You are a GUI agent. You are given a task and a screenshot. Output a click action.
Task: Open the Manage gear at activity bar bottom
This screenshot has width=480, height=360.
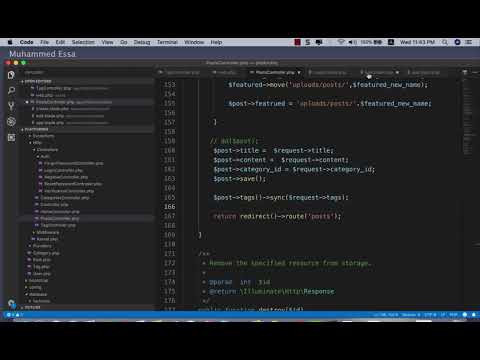[x=11, y=303]
